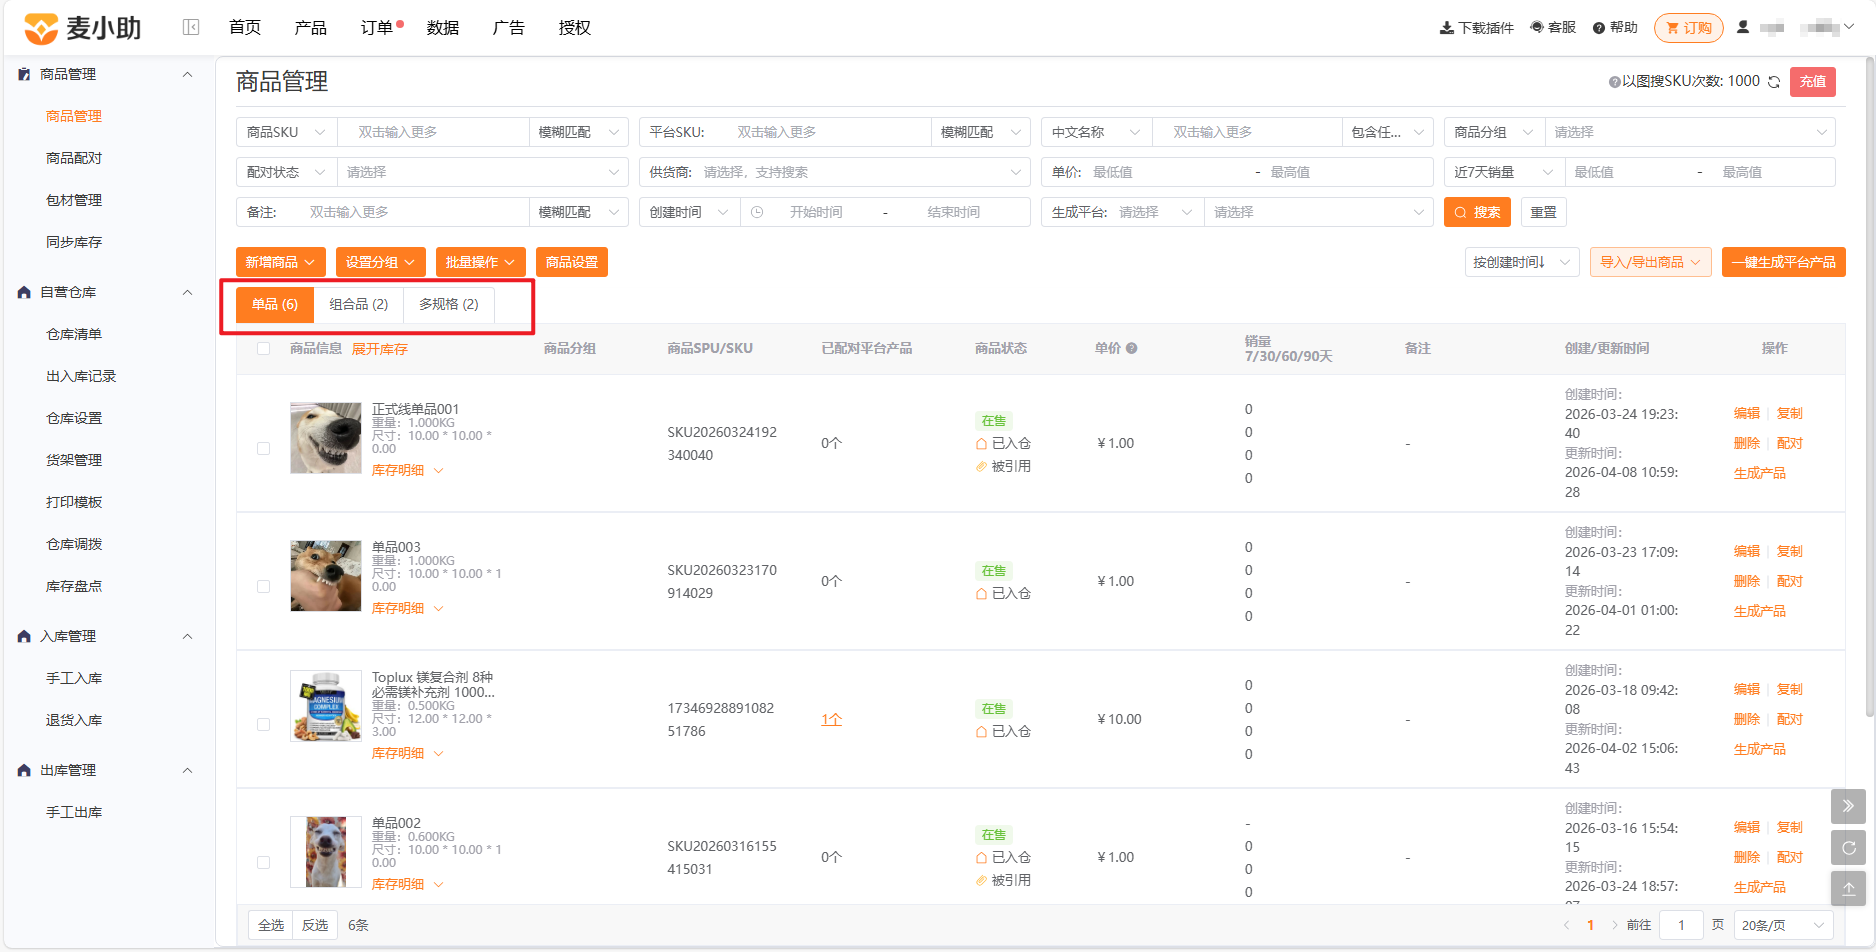Check the box for Toplux 镁复合剂
1876x952 pixels.
tap(263, 725)
